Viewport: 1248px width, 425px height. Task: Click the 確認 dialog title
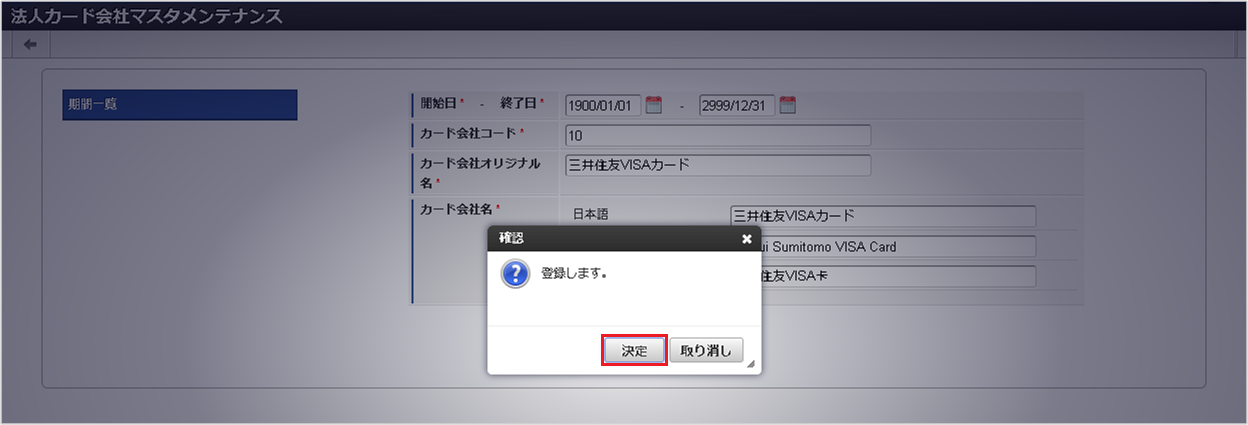tap(511, 239)
